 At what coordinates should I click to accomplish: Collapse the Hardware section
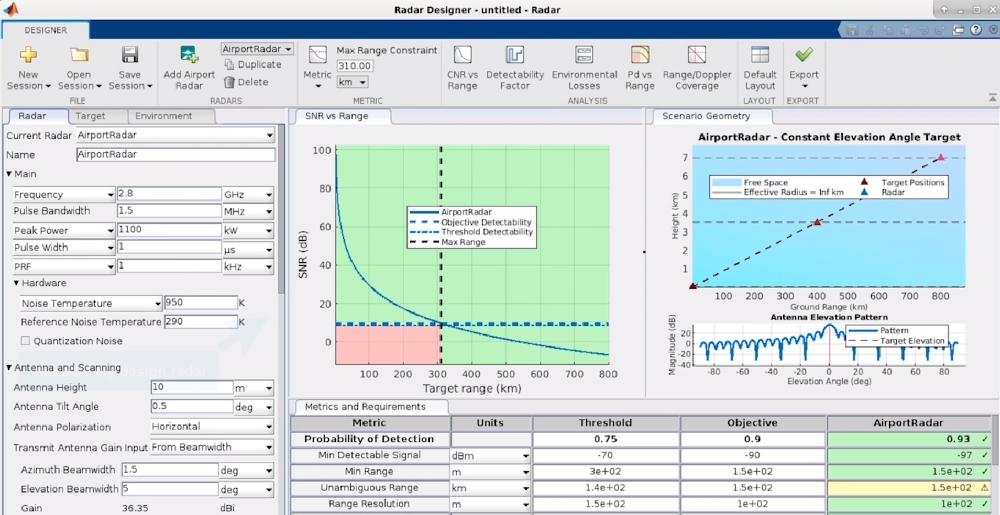point(18,283)
